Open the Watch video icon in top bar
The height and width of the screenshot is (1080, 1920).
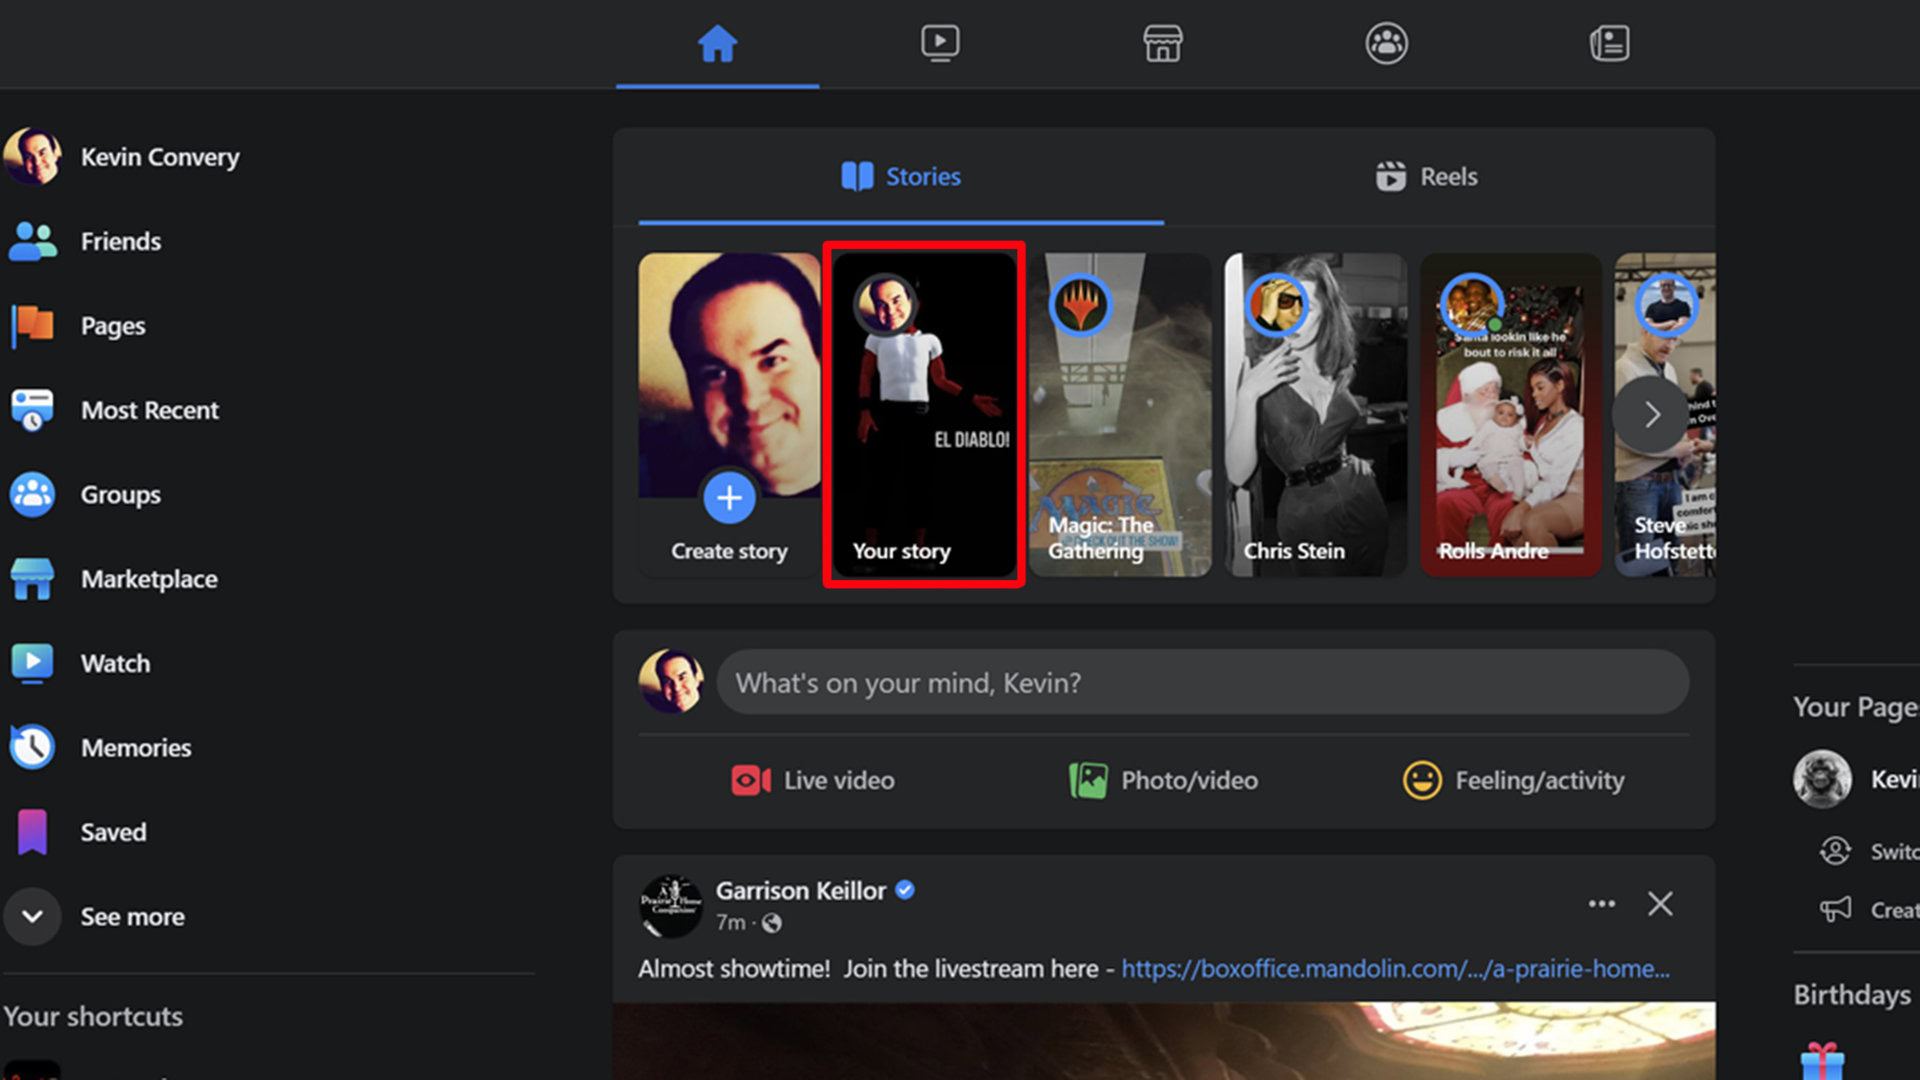[x=940, y=44]
